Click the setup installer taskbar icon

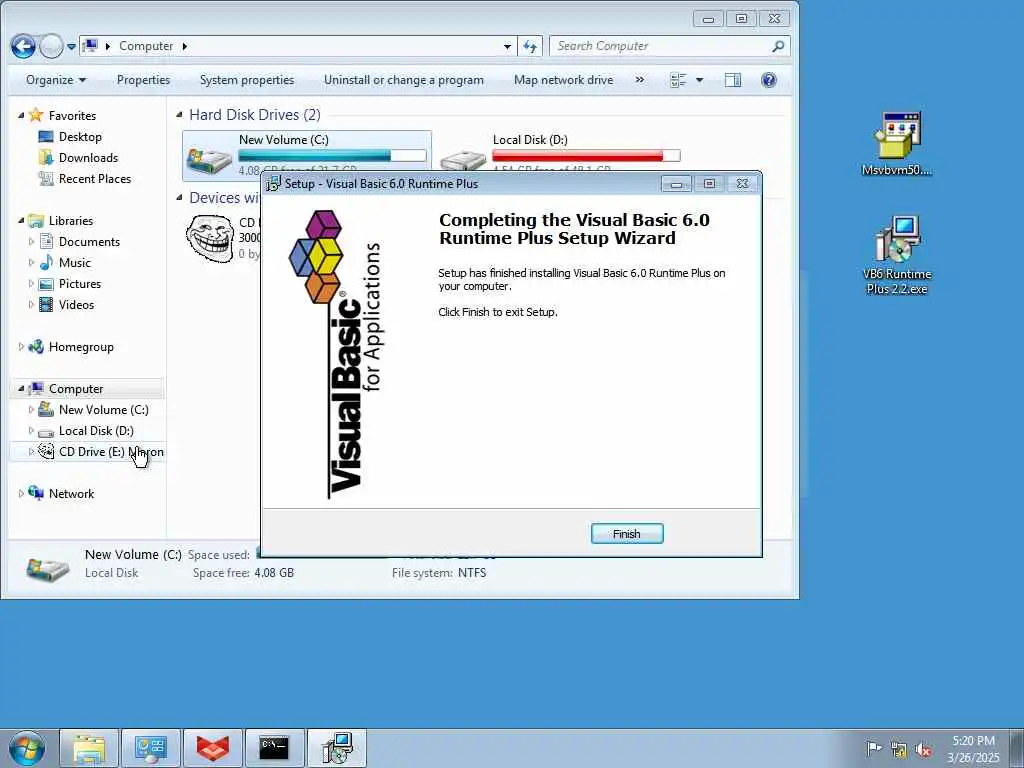pyautogui.click(x=337, y=748)
